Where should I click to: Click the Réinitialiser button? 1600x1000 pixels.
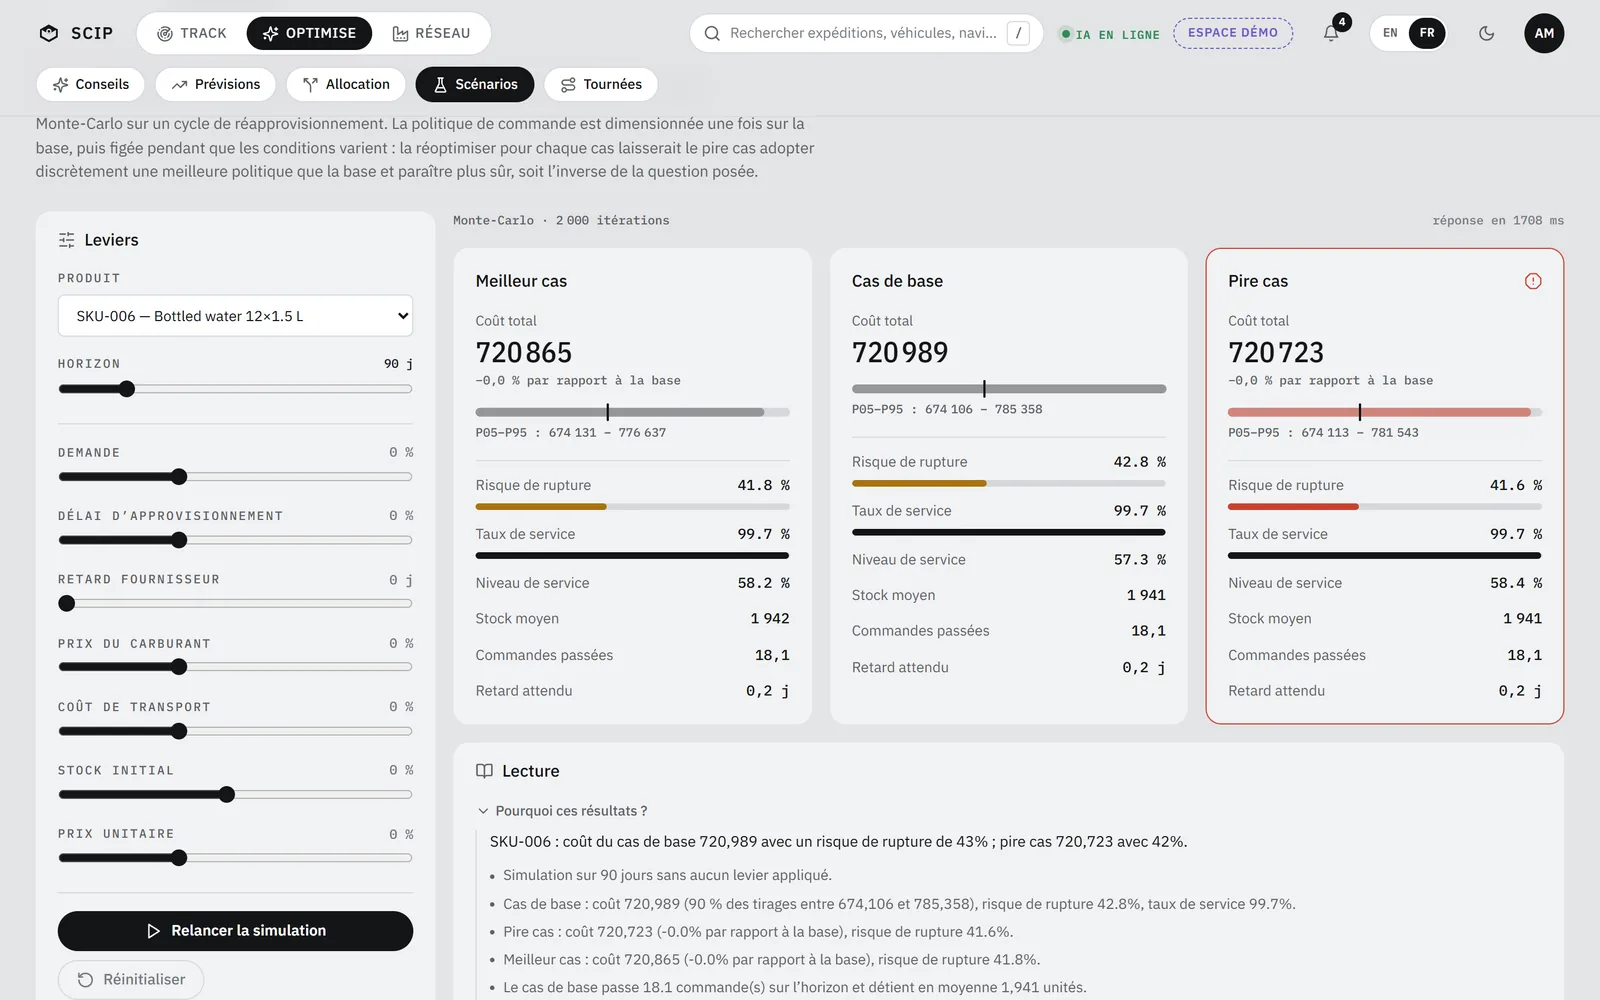pos(131,980)
